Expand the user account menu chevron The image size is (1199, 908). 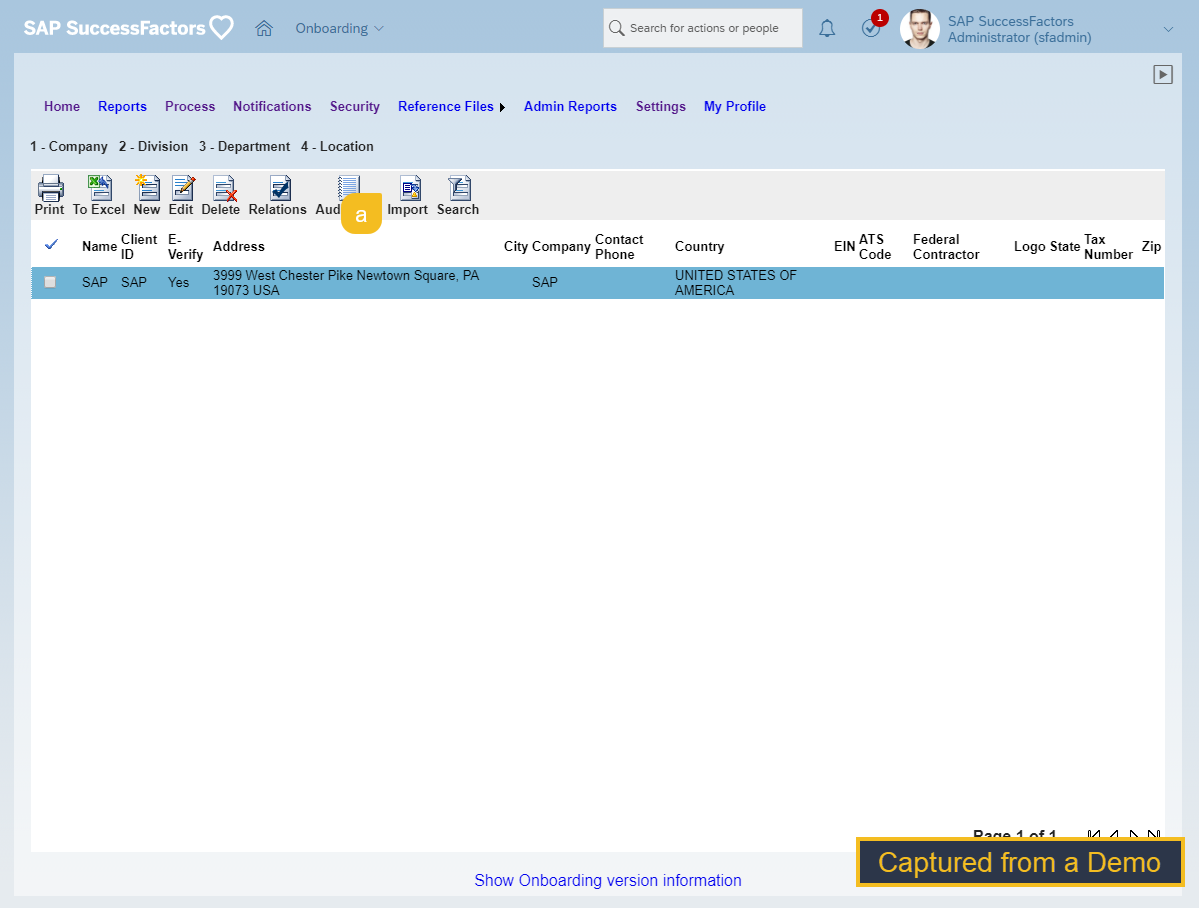1168,29
